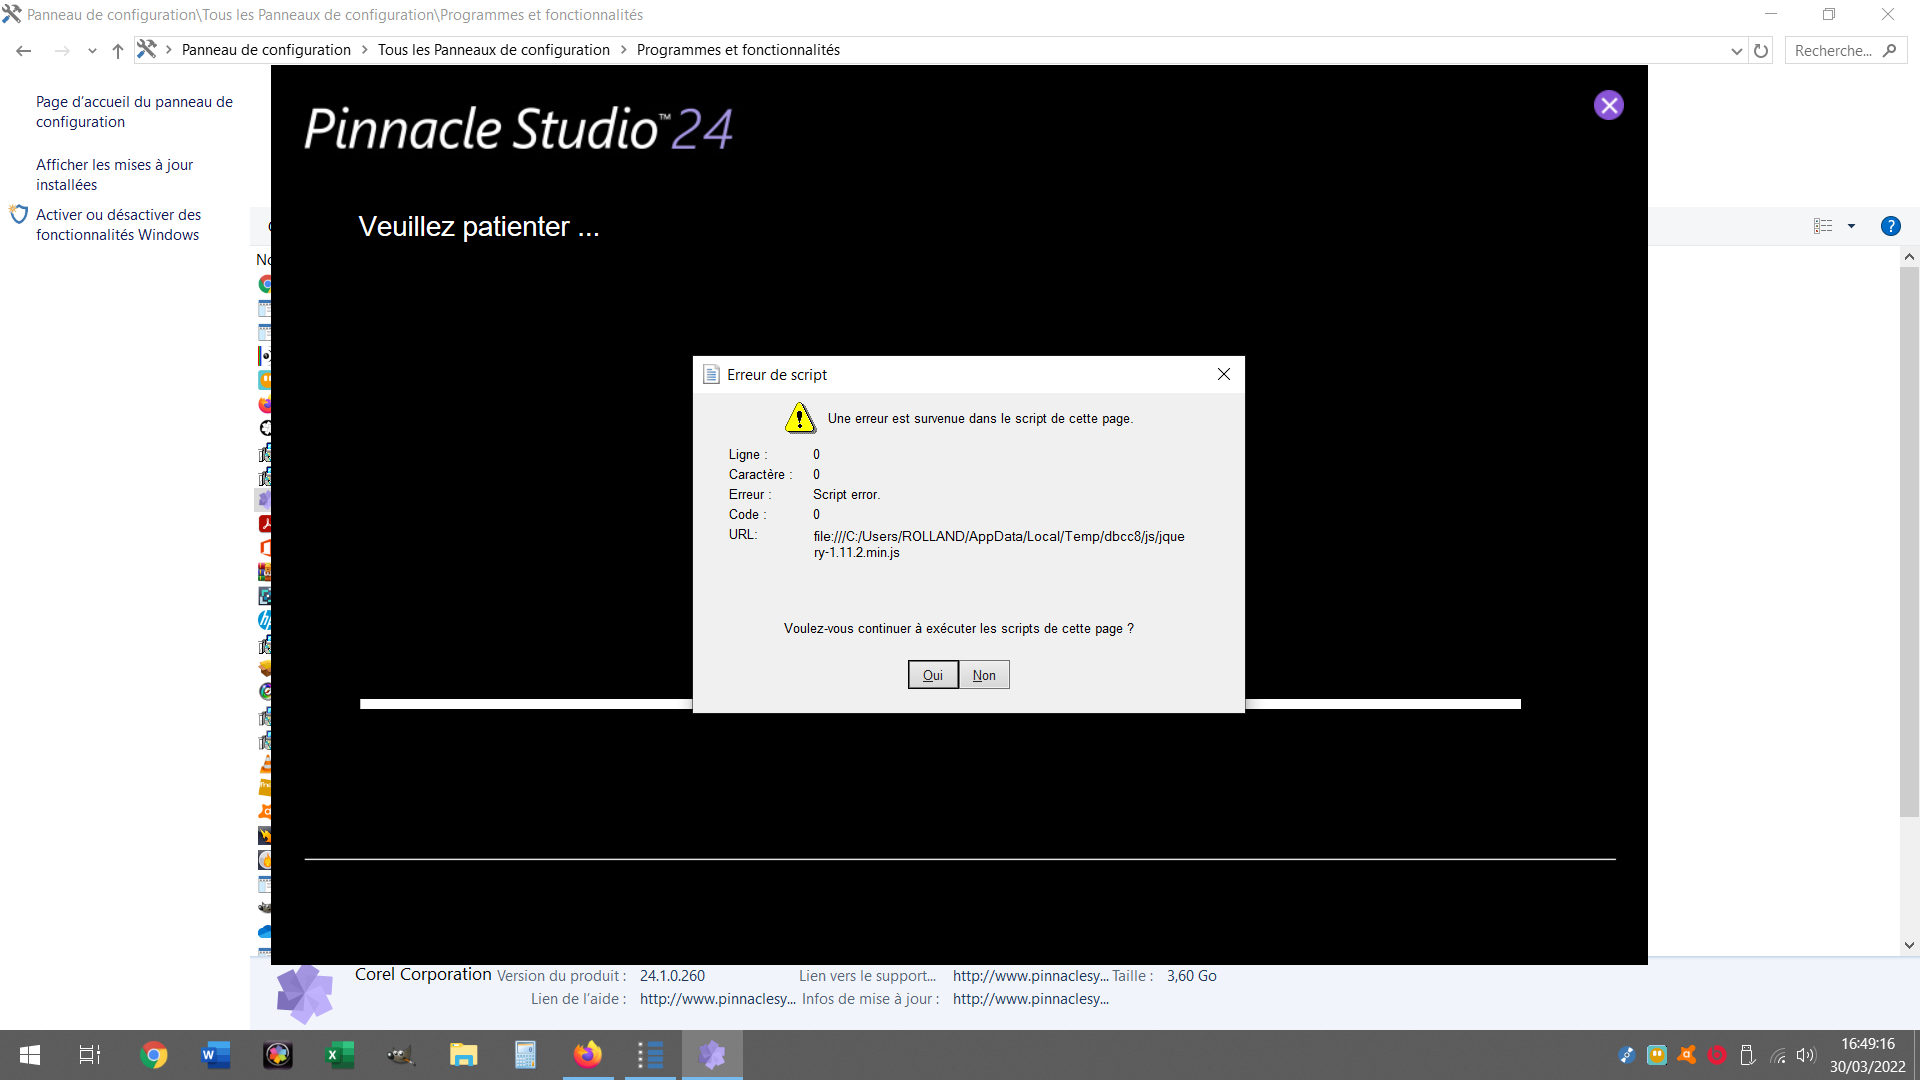
Task: Open the address bar history dropdown
Action: pyautogui.click(x=1736, y=51)
